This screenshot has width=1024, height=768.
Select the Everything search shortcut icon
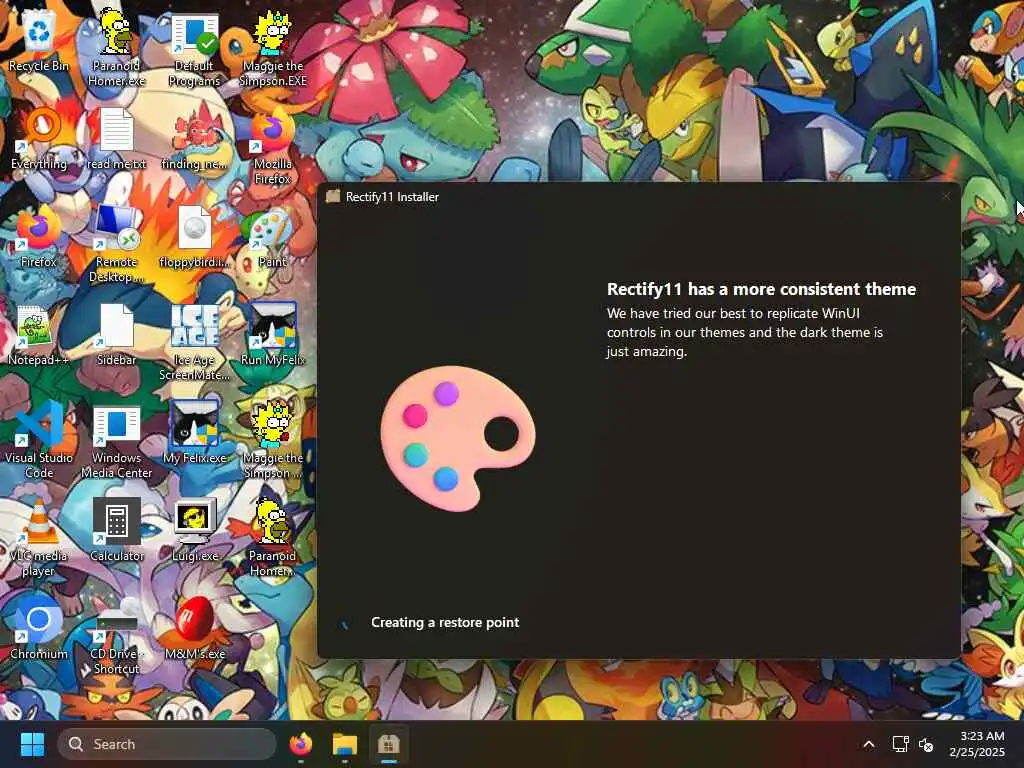[39, 138]
